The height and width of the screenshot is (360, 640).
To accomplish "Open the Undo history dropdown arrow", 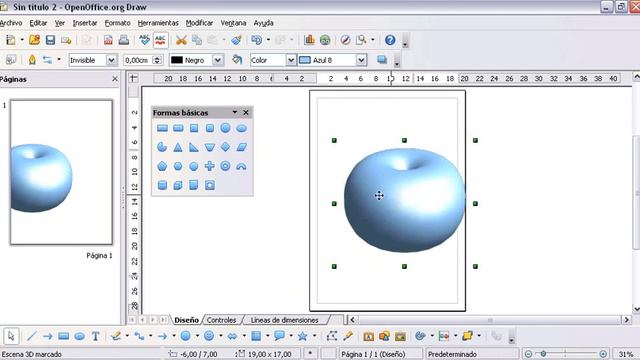I will pyautogui.click(x=268, y=40).
